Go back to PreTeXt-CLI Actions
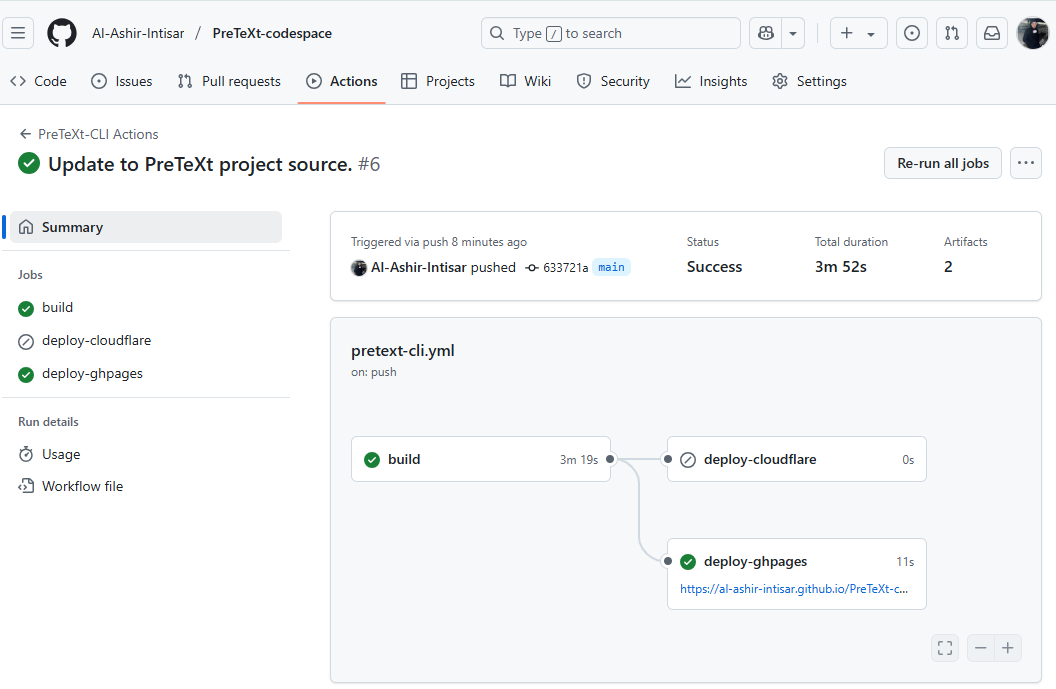The image size is (1056, 689). point(89,134)
